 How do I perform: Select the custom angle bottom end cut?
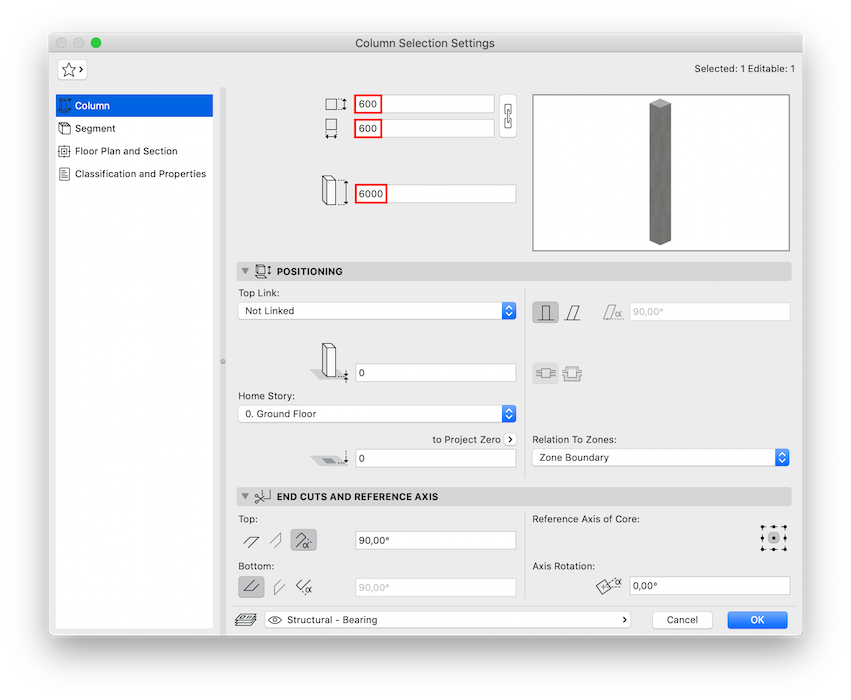(x=304, y=587)
